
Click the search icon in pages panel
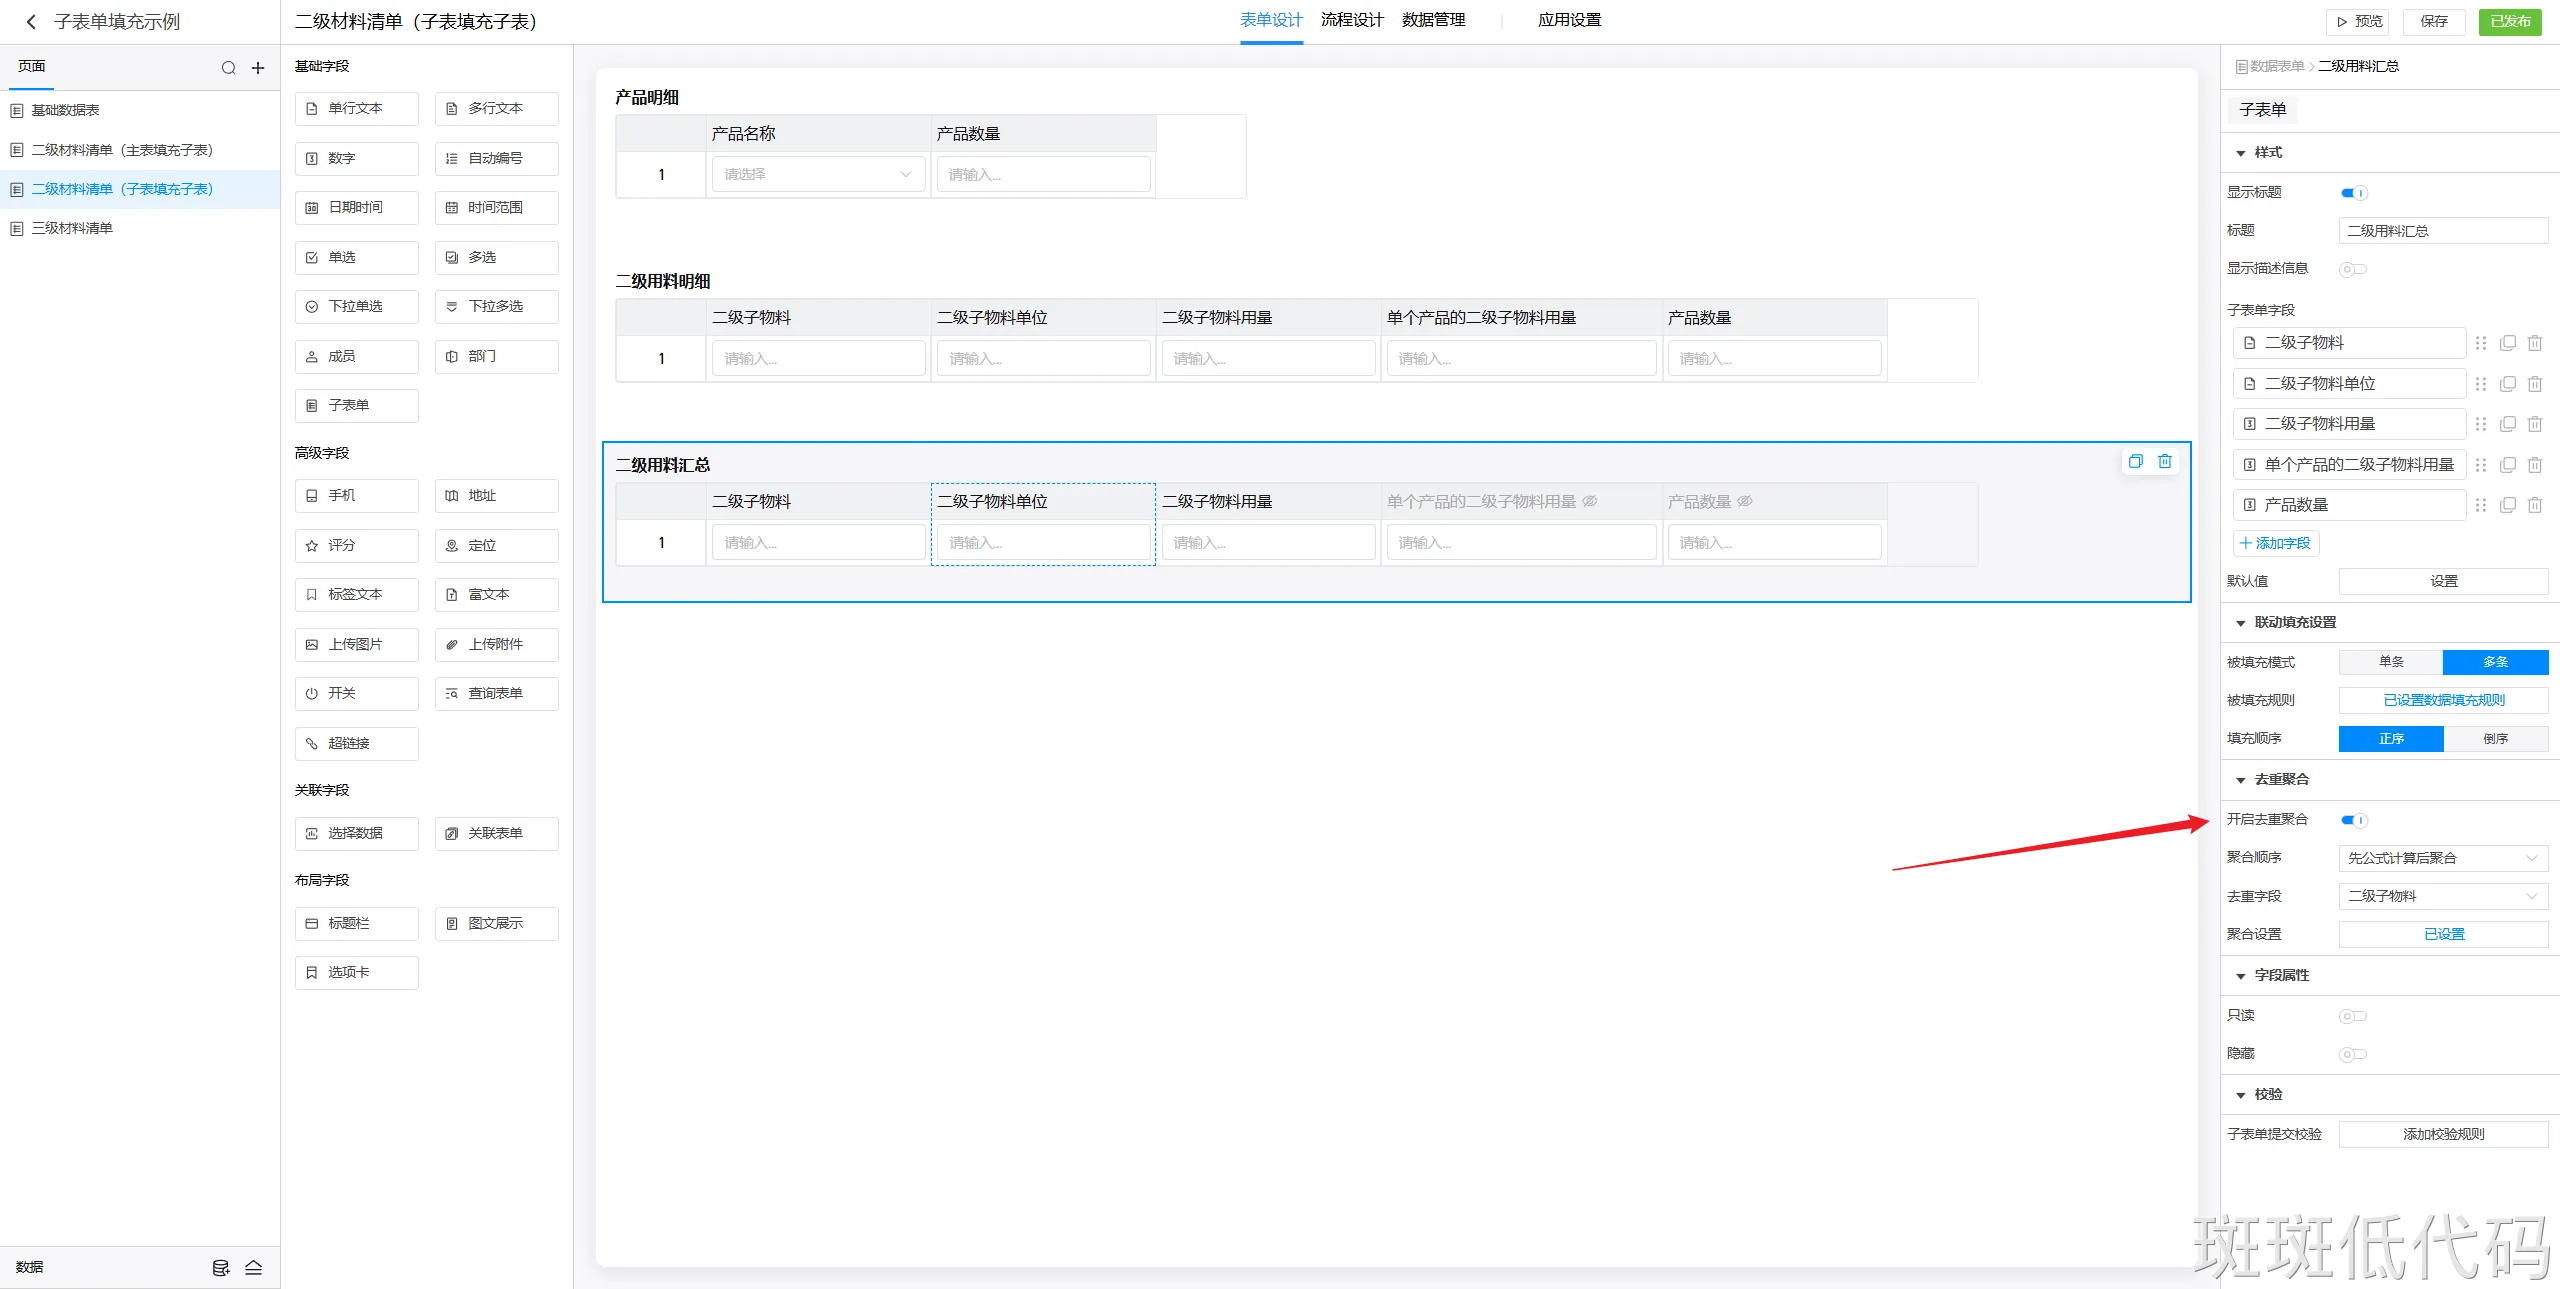(x=229, y=68)
